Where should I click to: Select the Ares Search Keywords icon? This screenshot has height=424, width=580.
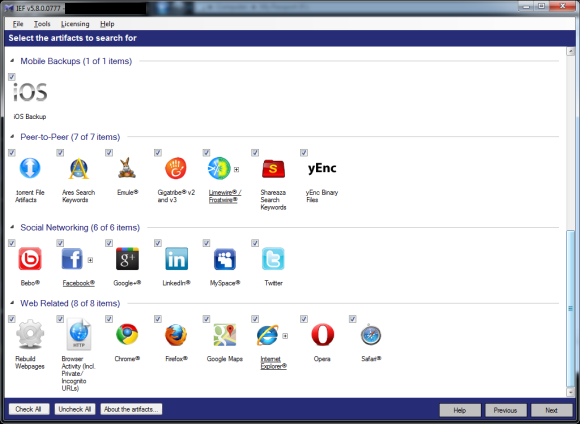point(79,168)
